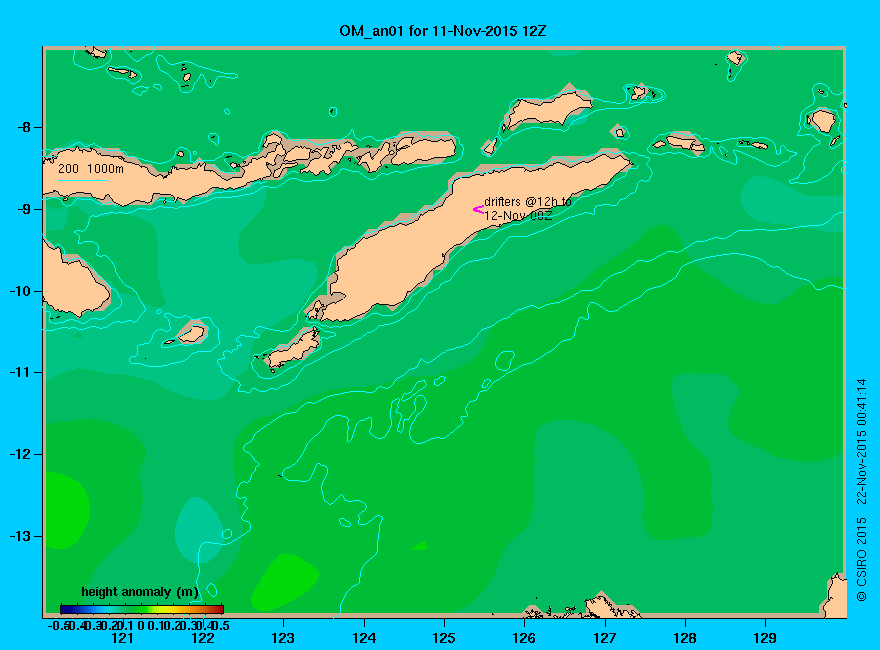Click longitude label 127 on bottom axis
The height and width of the screenshot is (650, 880).
pyautogui.click(x=604, y=638)
